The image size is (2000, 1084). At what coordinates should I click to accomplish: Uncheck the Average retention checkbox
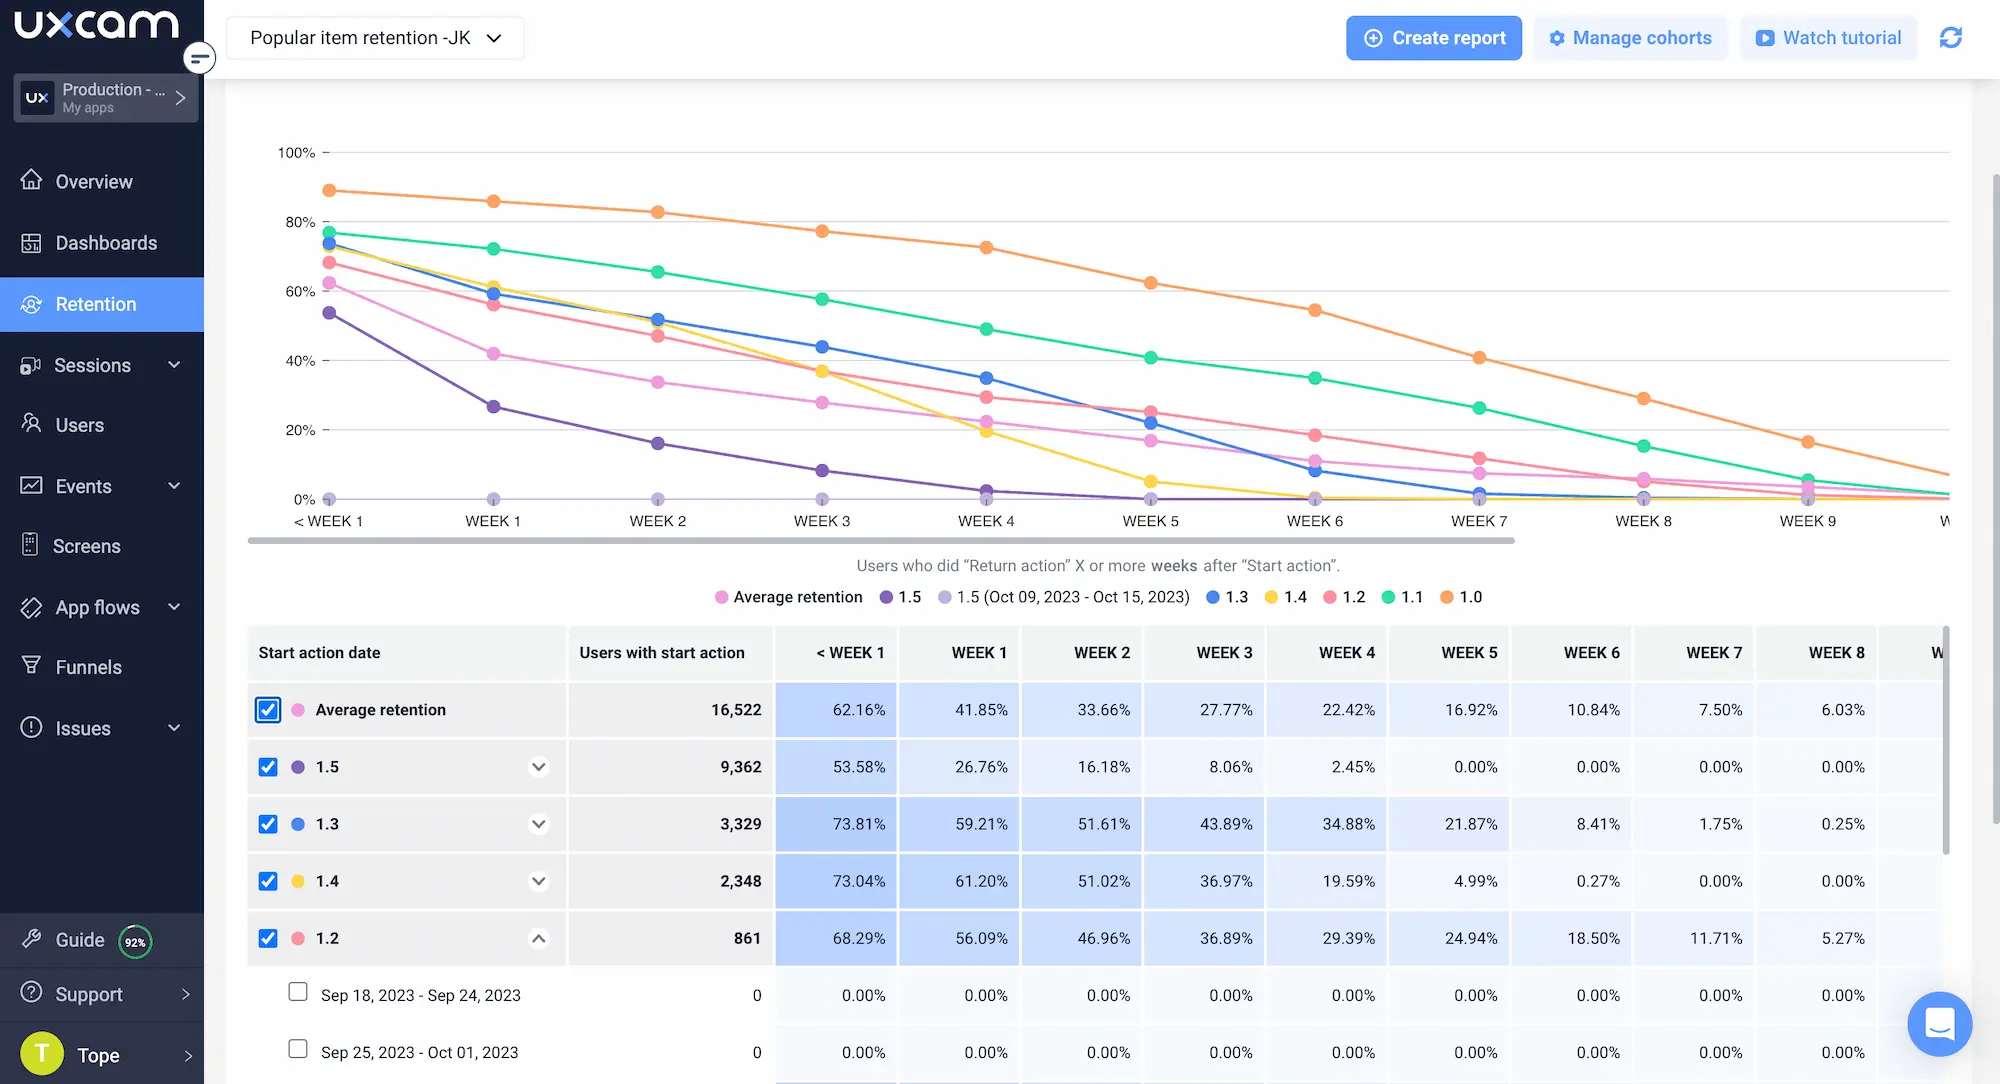268,710
